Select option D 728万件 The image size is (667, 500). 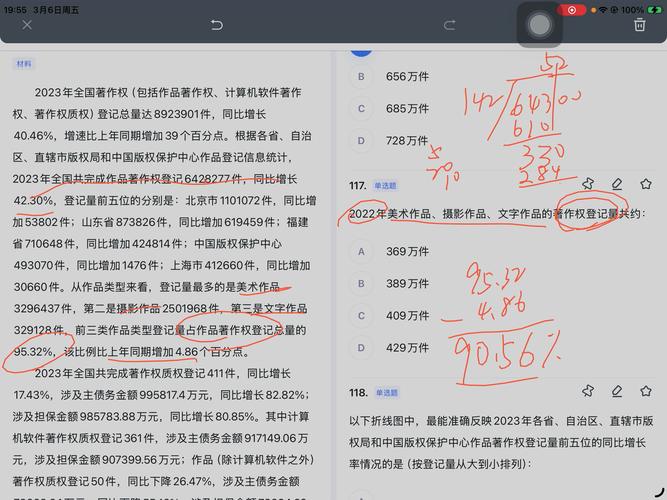389,140
